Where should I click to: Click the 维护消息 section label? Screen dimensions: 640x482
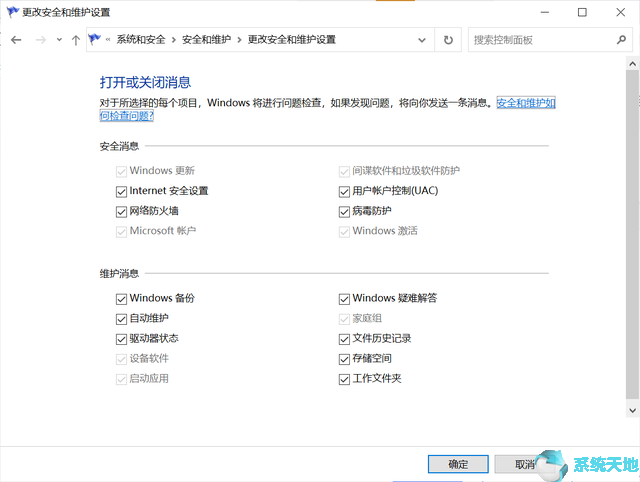coord(119,273)
